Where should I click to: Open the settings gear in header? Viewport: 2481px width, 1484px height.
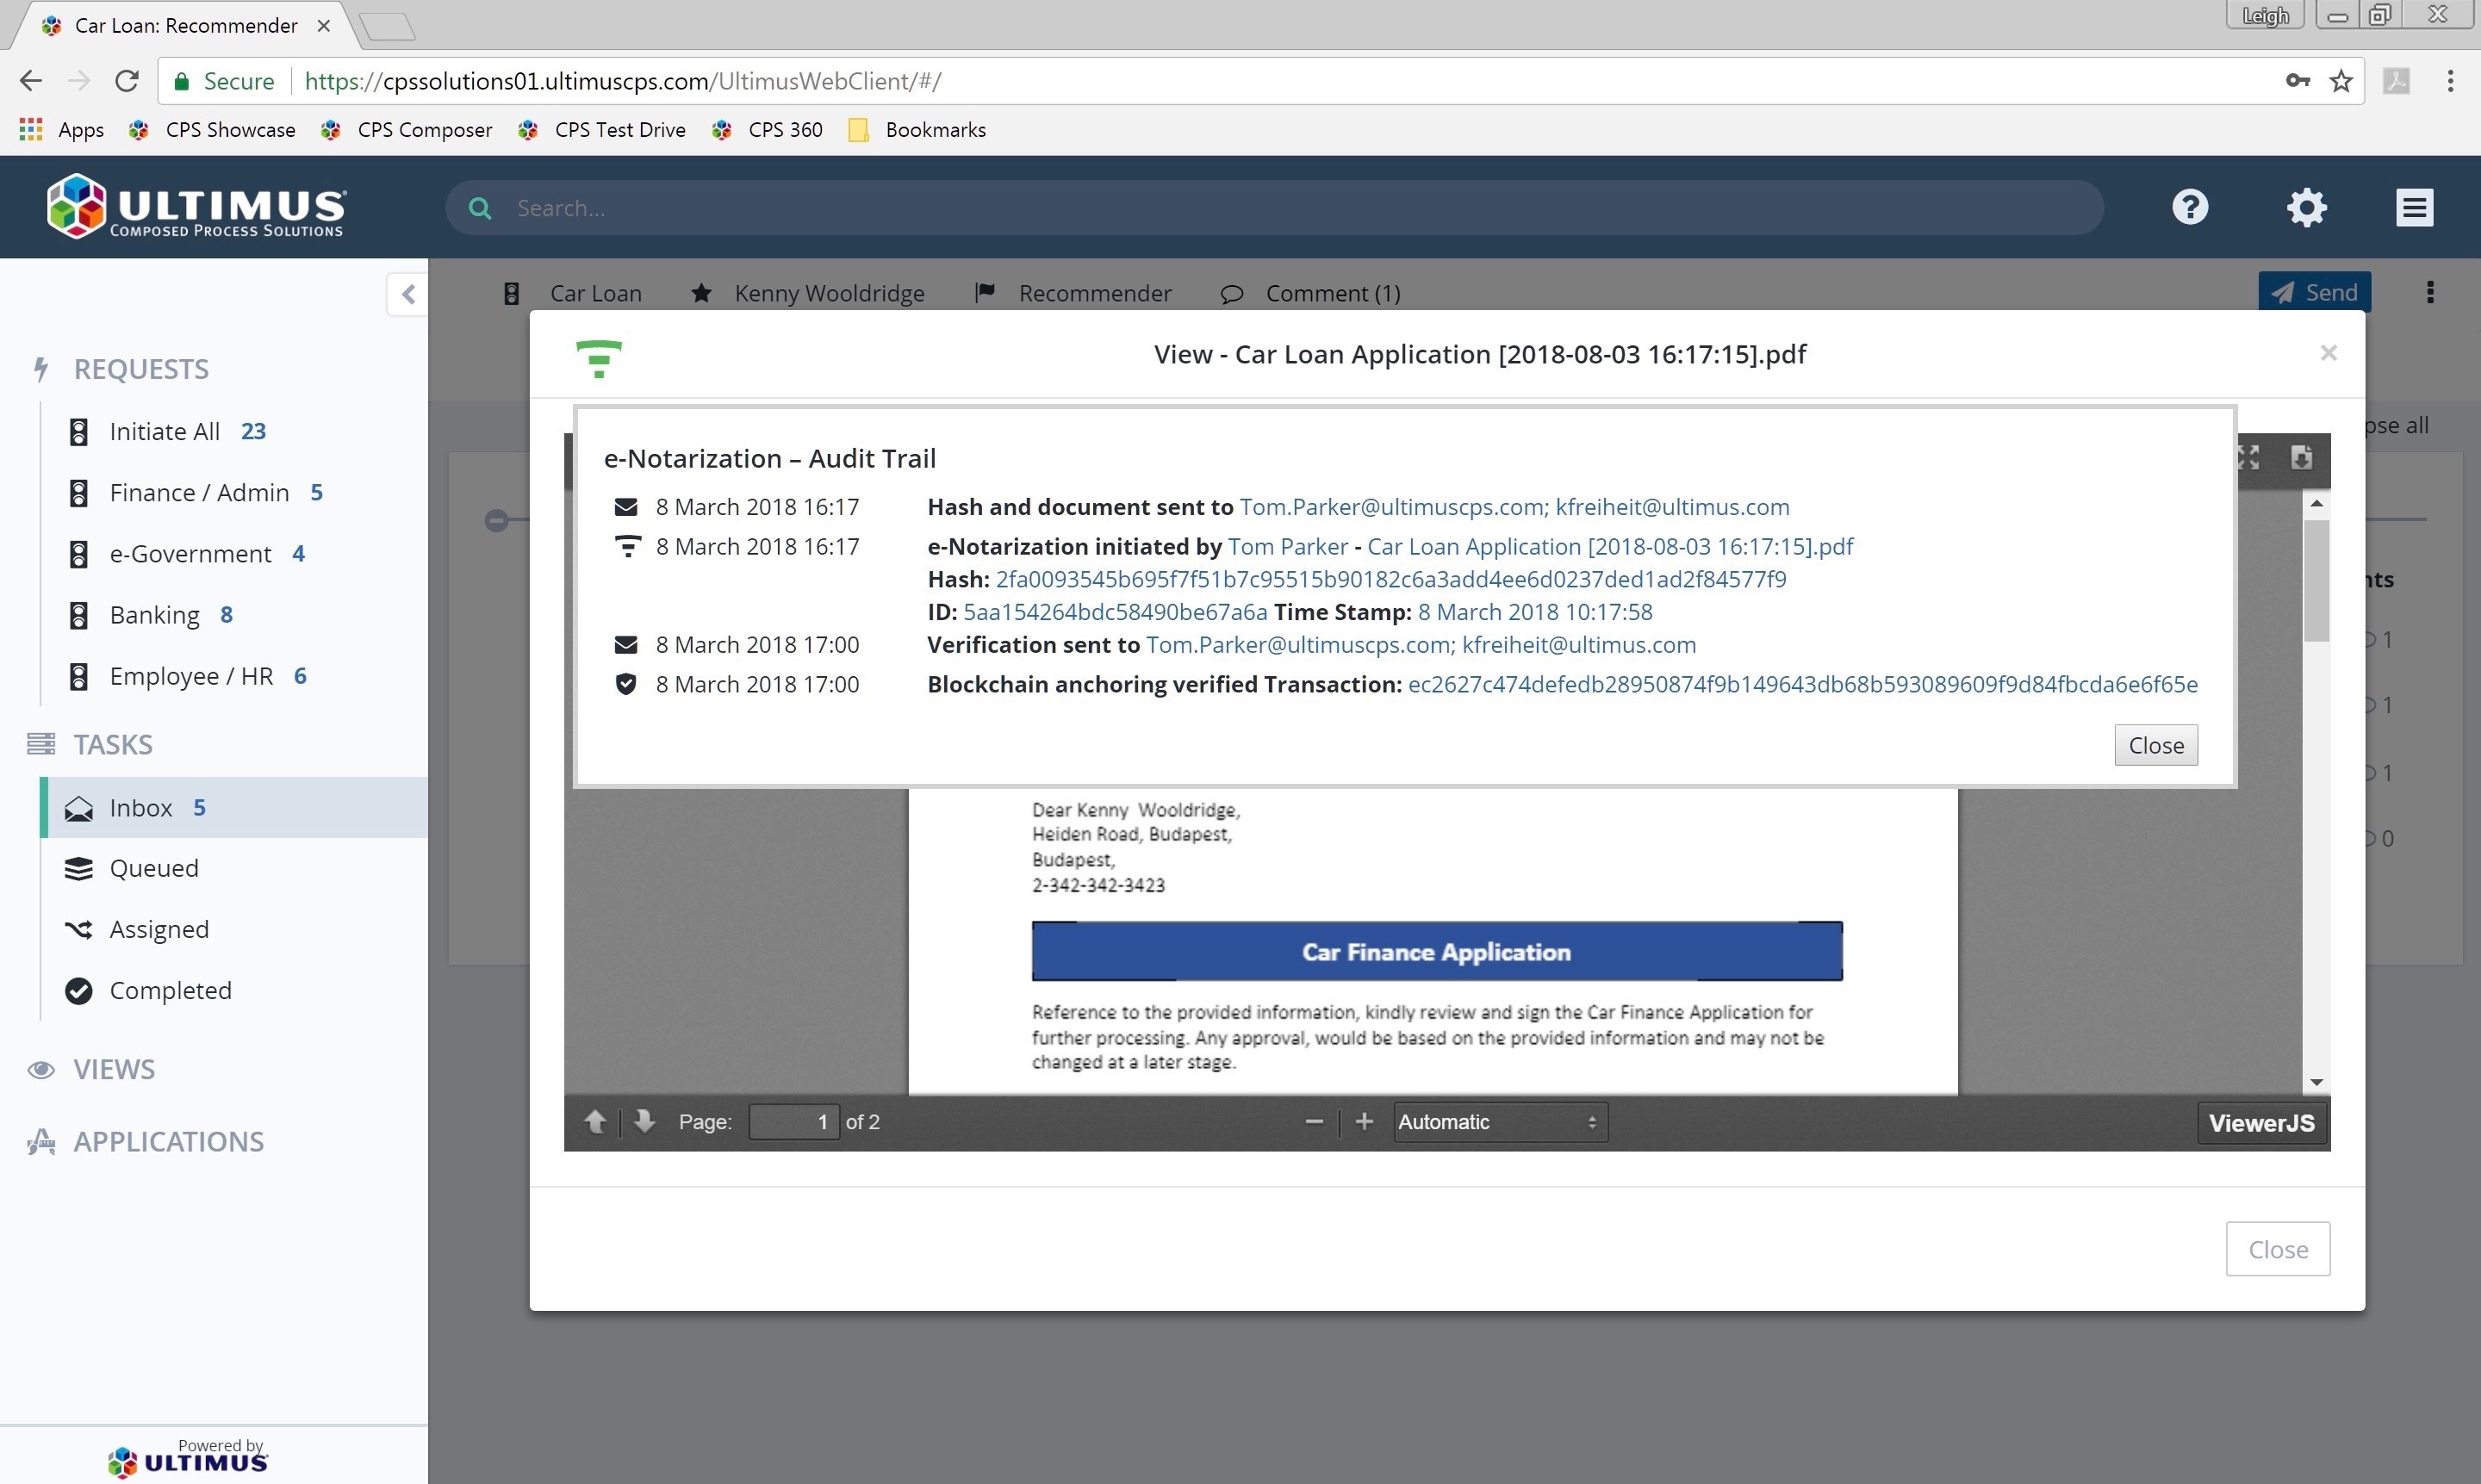click(2306, 207)
